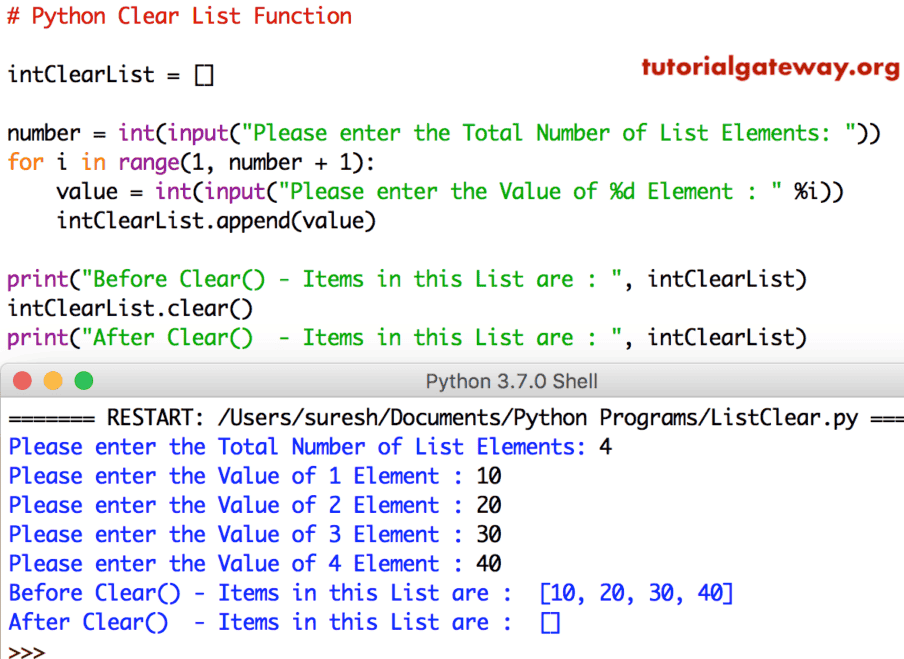Place cursor at the shell >>> prompt
This screenshot has width=904, height=659.
pyautogui.click(x=25, y=650)
